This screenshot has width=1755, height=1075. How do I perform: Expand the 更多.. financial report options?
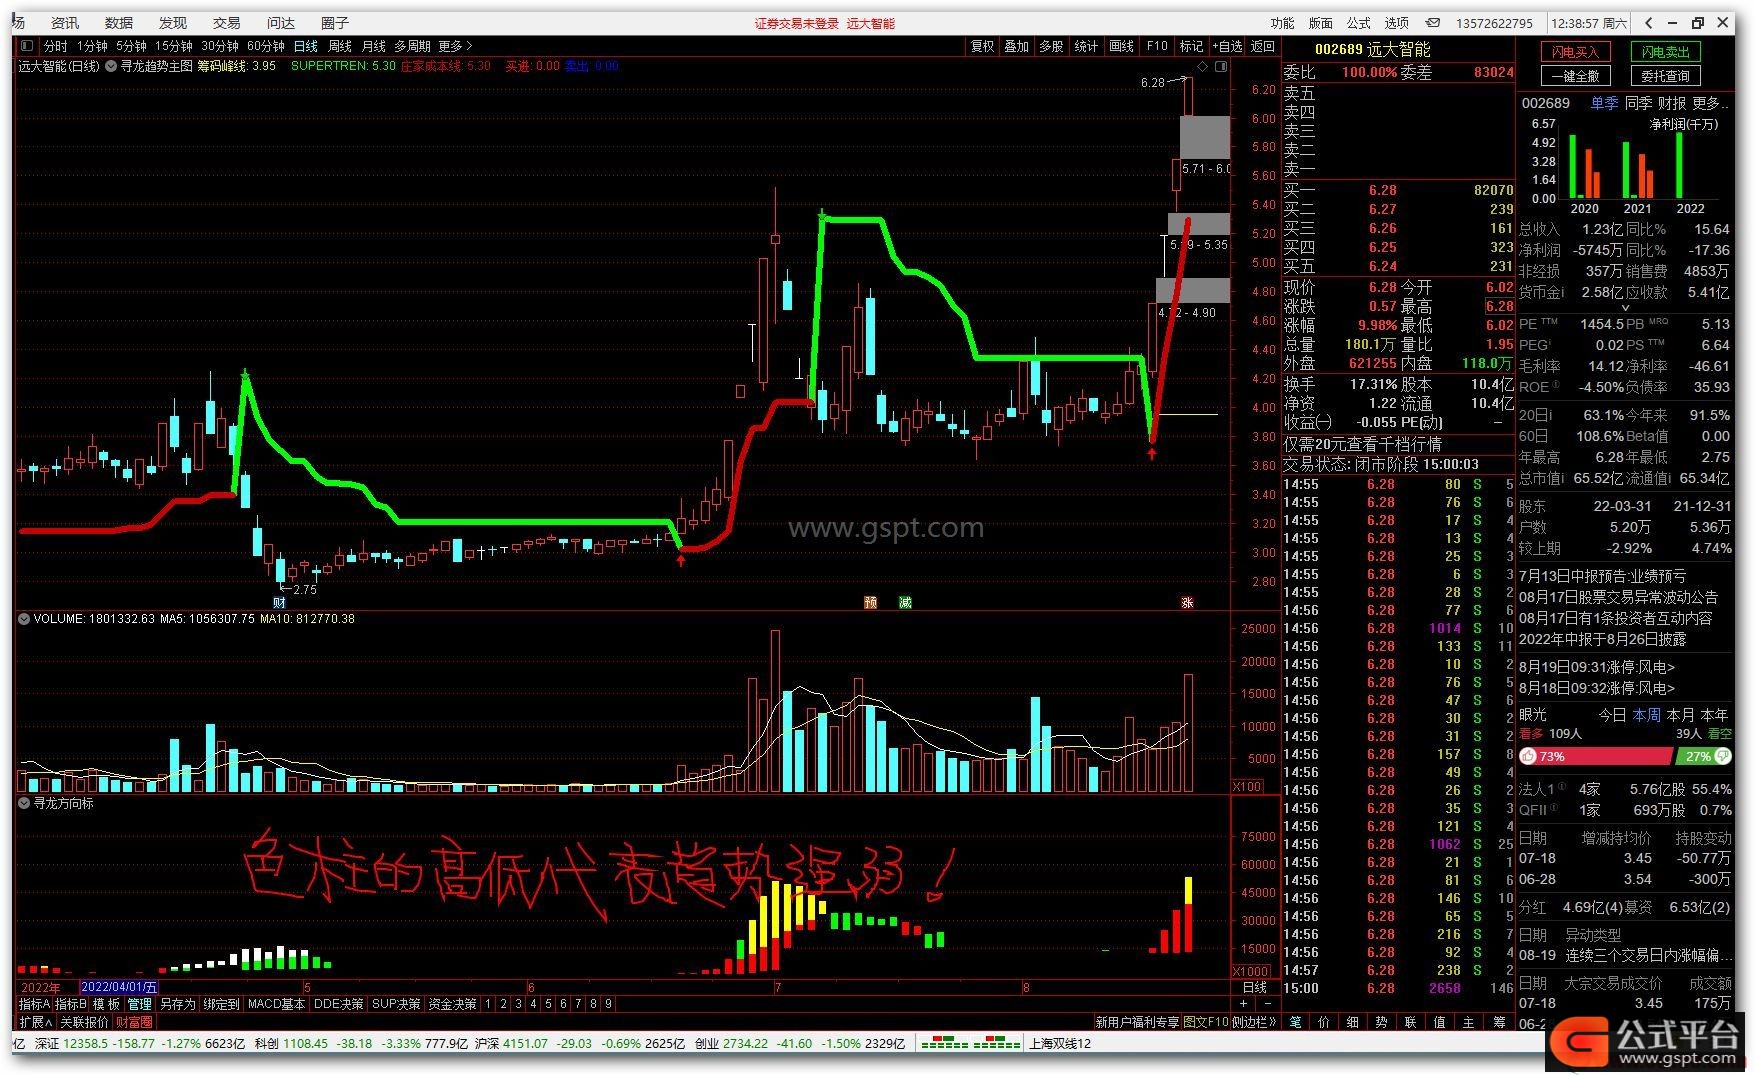click(x=1710, y=103)
